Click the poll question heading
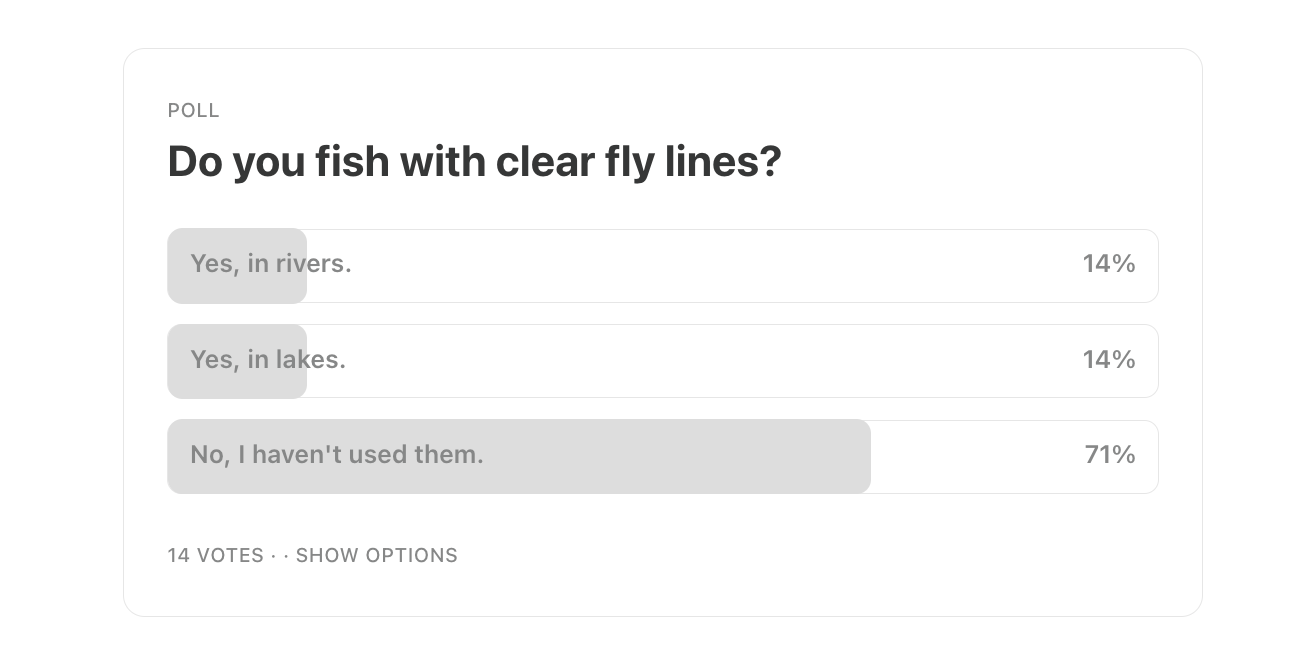The image size is (1306, 662). pos(473,162)
